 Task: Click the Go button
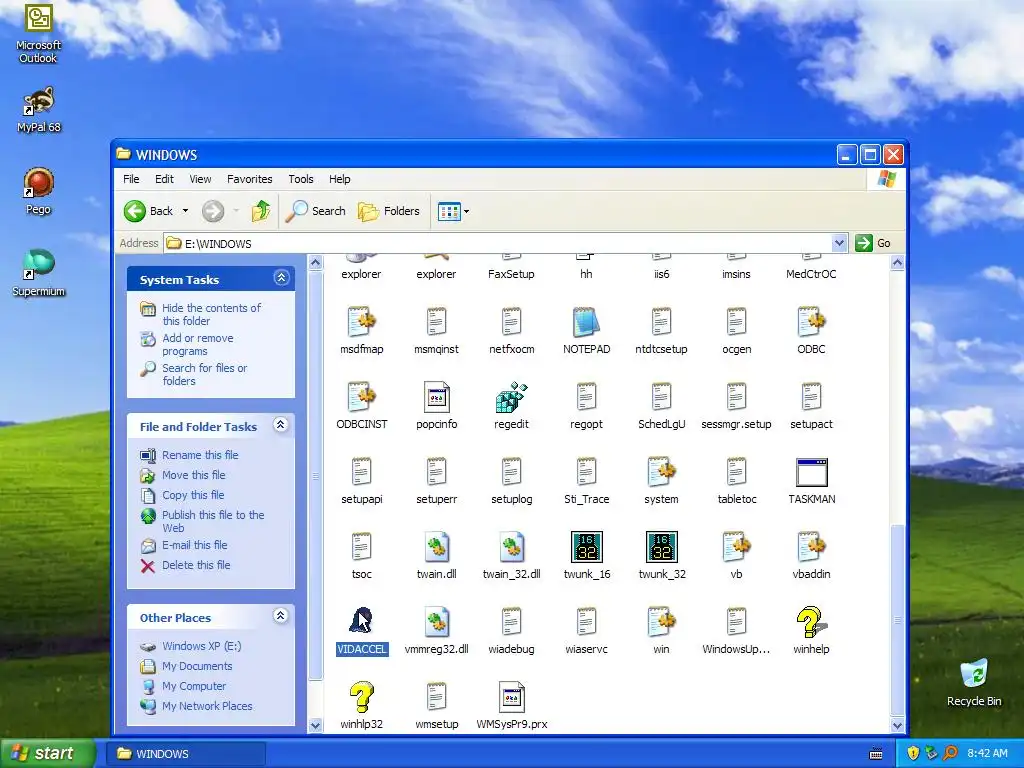click(x=873, y=243)
